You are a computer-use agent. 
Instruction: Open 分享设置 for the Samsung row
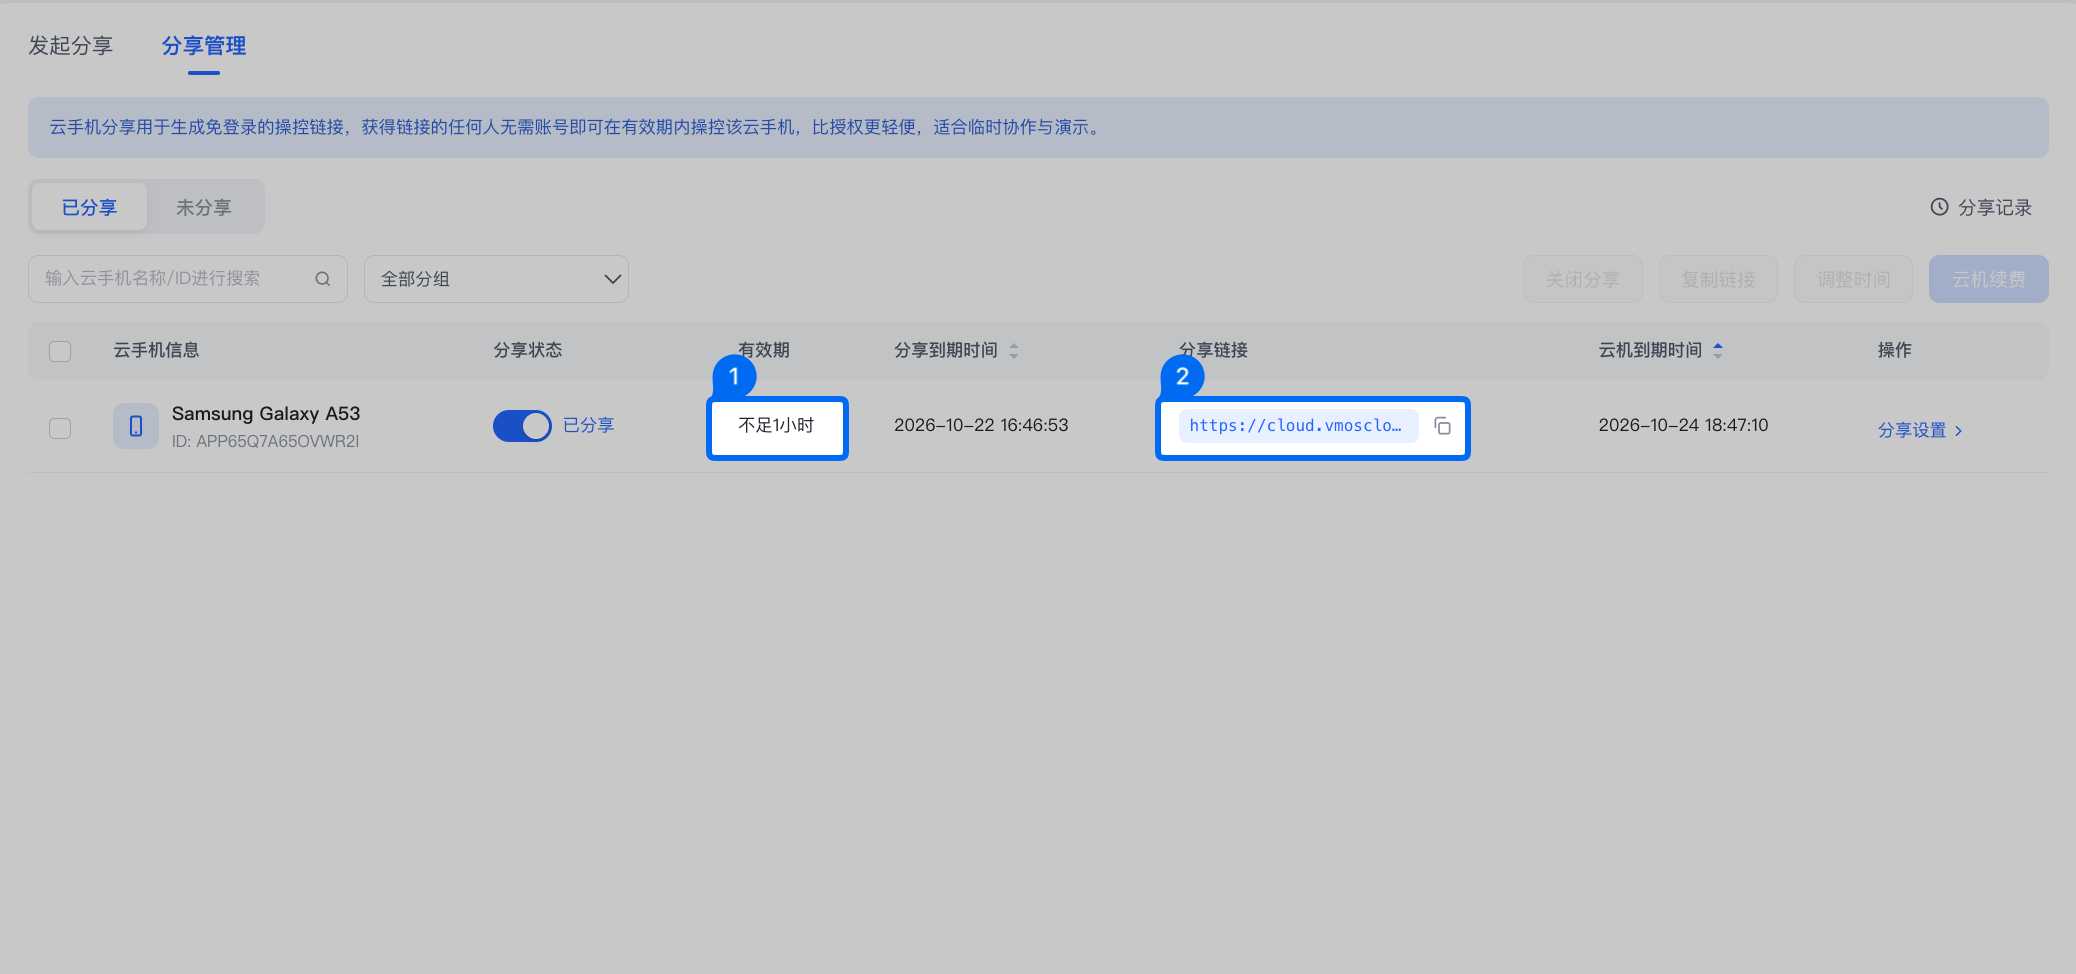[1920, 430]
